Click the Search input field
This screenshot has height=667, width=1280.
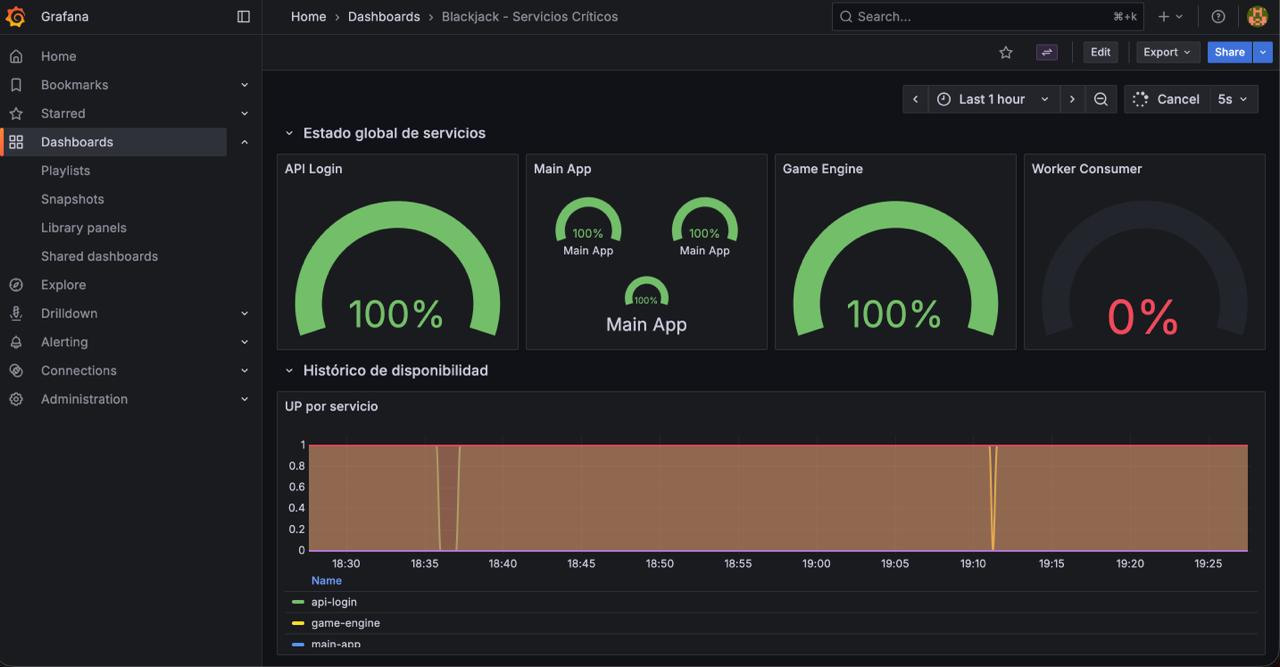click(988, 16)
